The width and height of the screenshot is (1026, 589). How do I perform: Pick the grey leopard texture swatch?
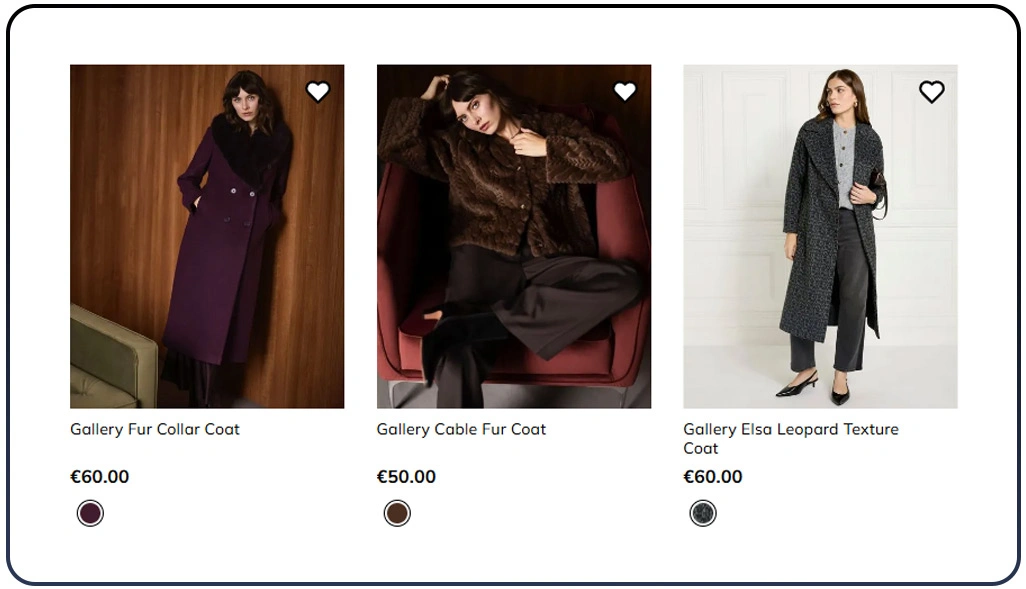point(703,514)
